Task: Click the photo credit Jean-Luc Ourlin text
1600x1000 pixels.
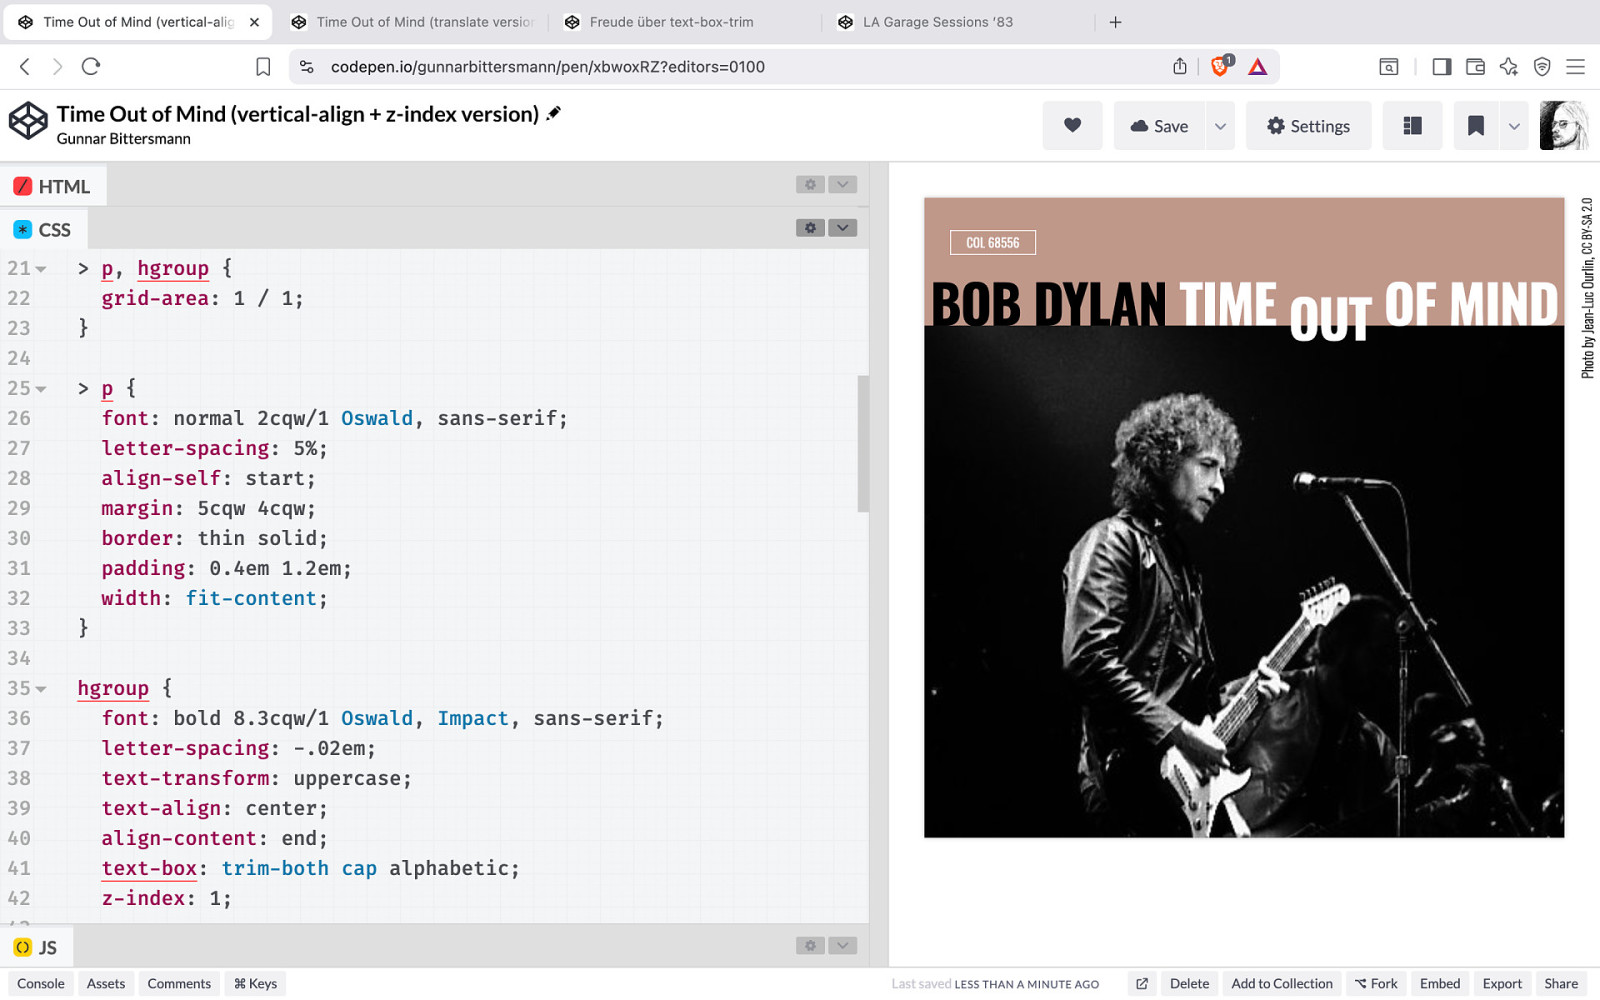Action: coord(1587,288)
